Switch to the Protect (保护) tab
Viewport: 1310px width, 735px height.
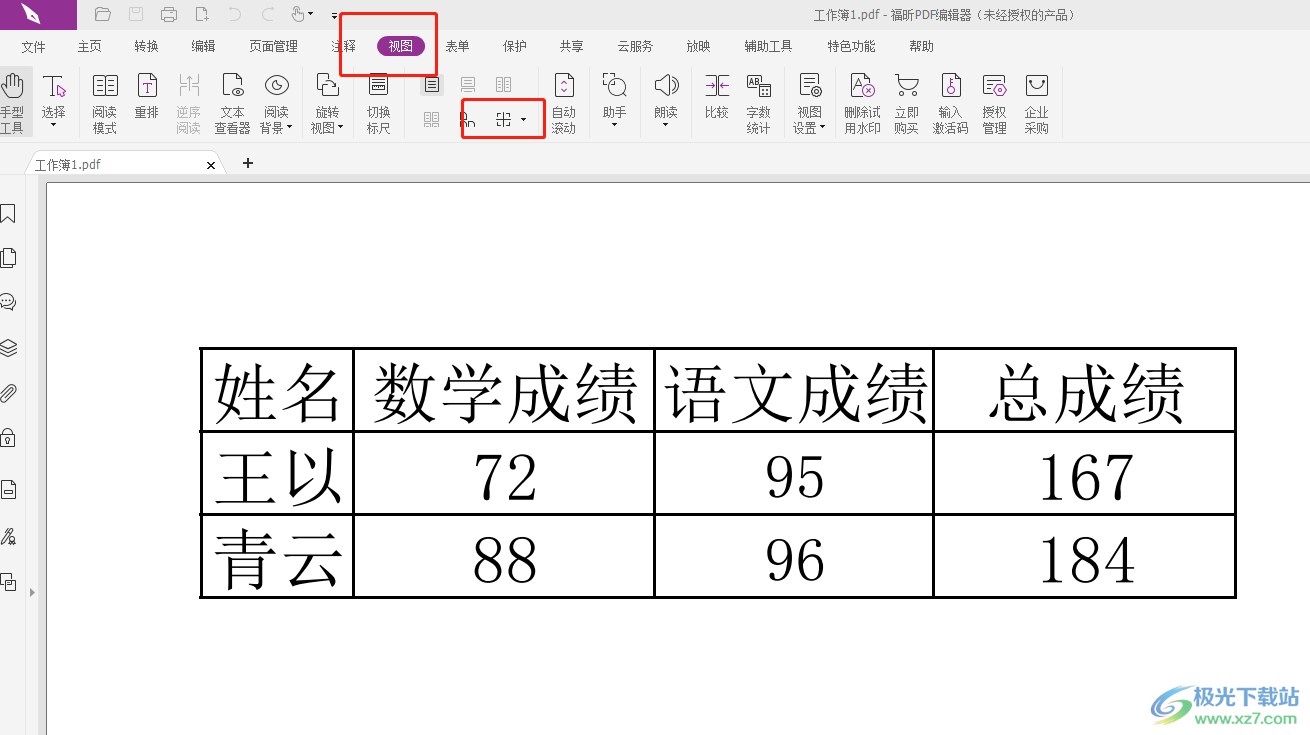click(x=515, y=46)
